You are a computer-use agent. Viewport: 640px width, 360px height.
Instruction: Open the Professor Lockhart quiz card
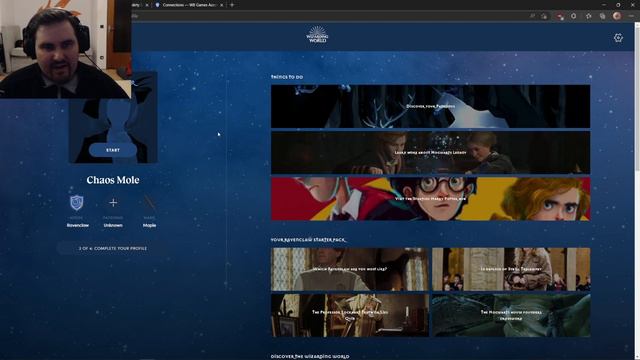coord(350,315)
